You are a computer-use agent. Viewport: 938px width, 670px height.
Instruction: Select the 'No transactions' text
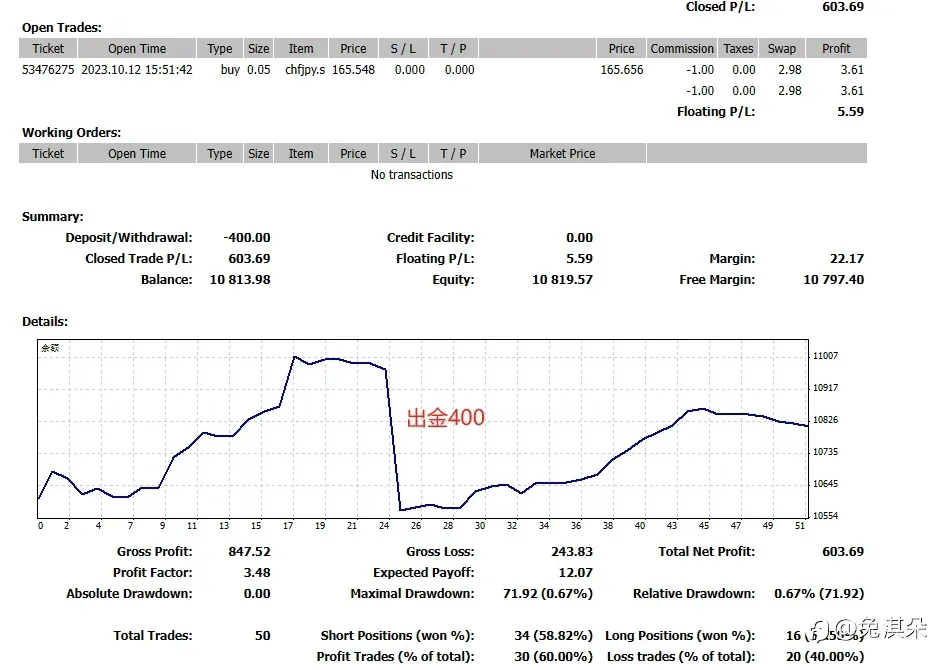click(412, 175)
